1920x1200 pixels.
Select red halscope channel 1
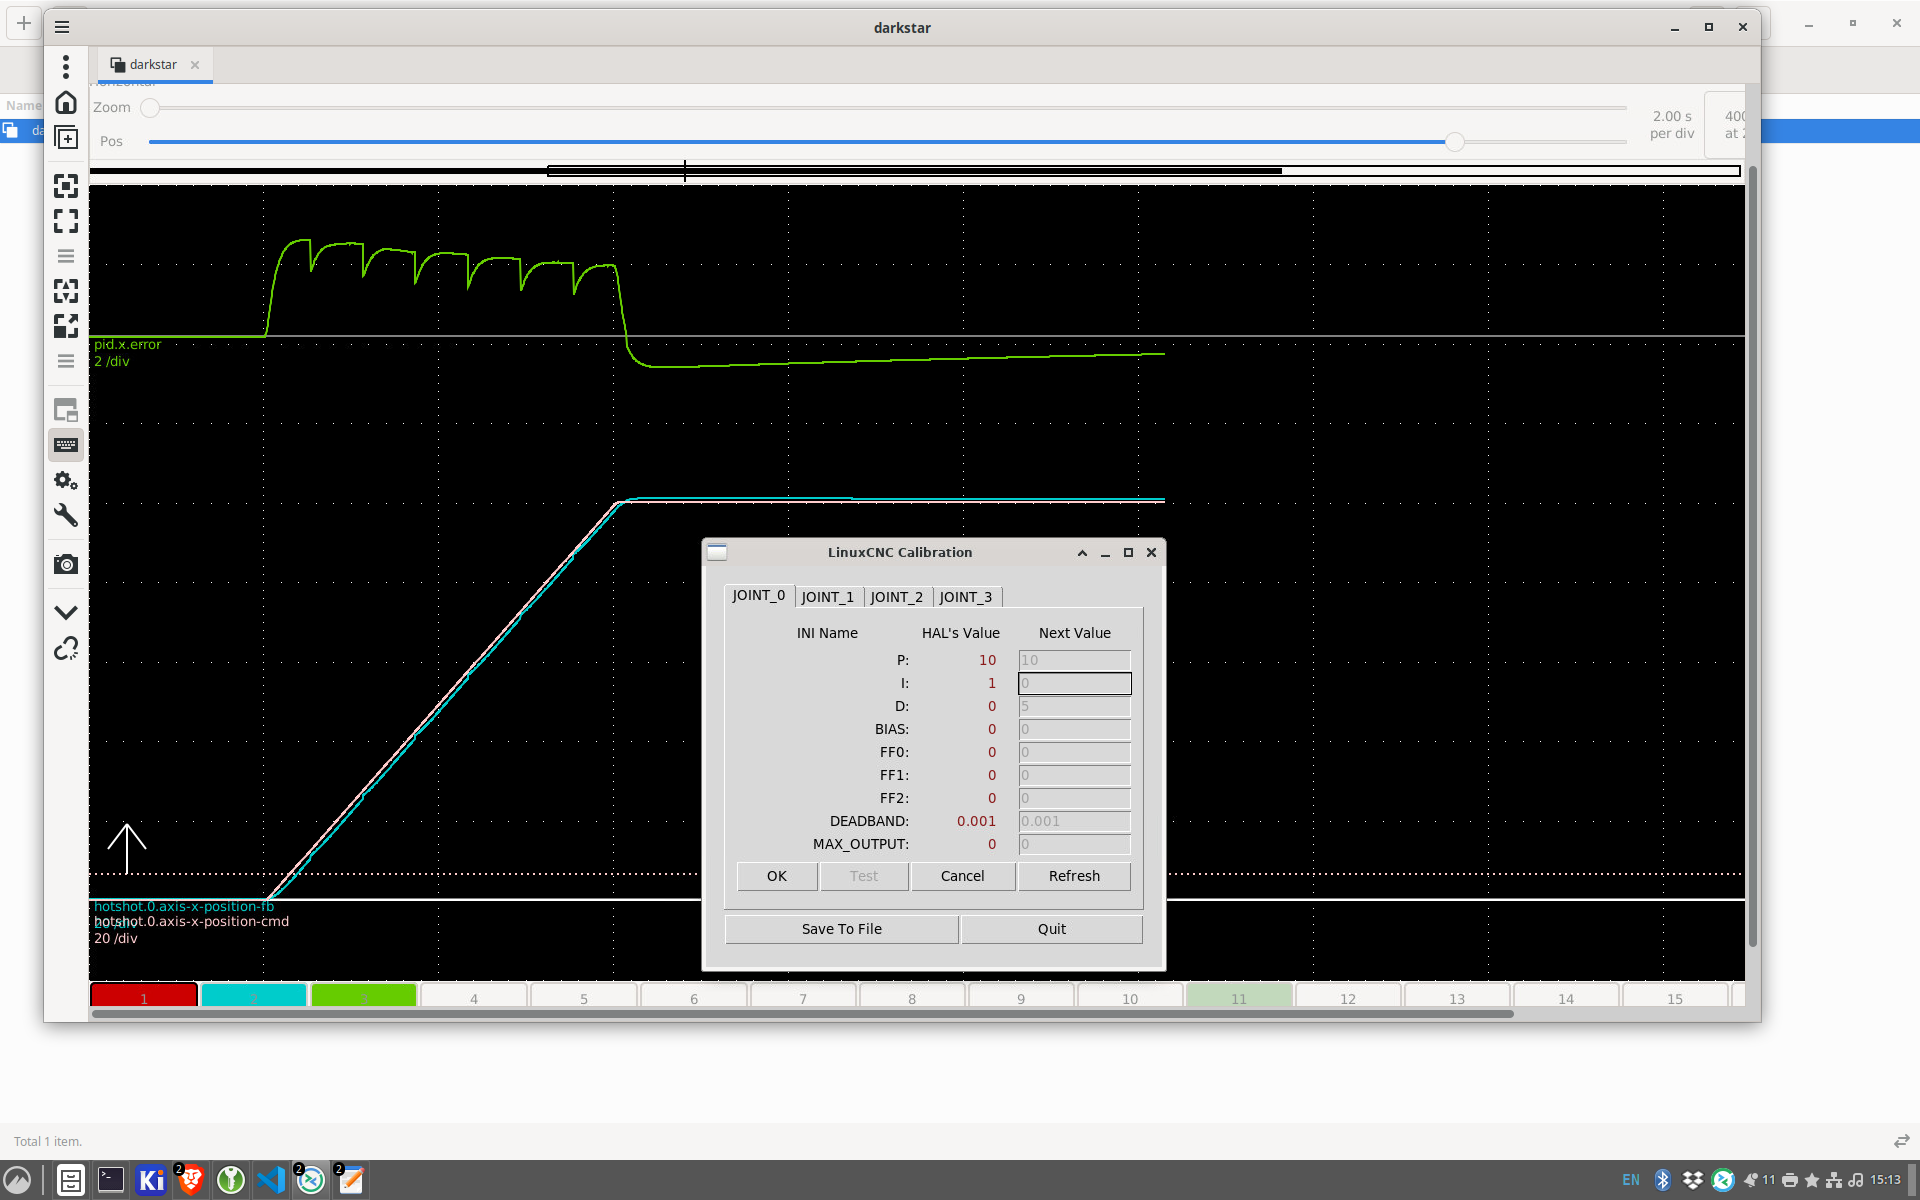coord(144,995)
